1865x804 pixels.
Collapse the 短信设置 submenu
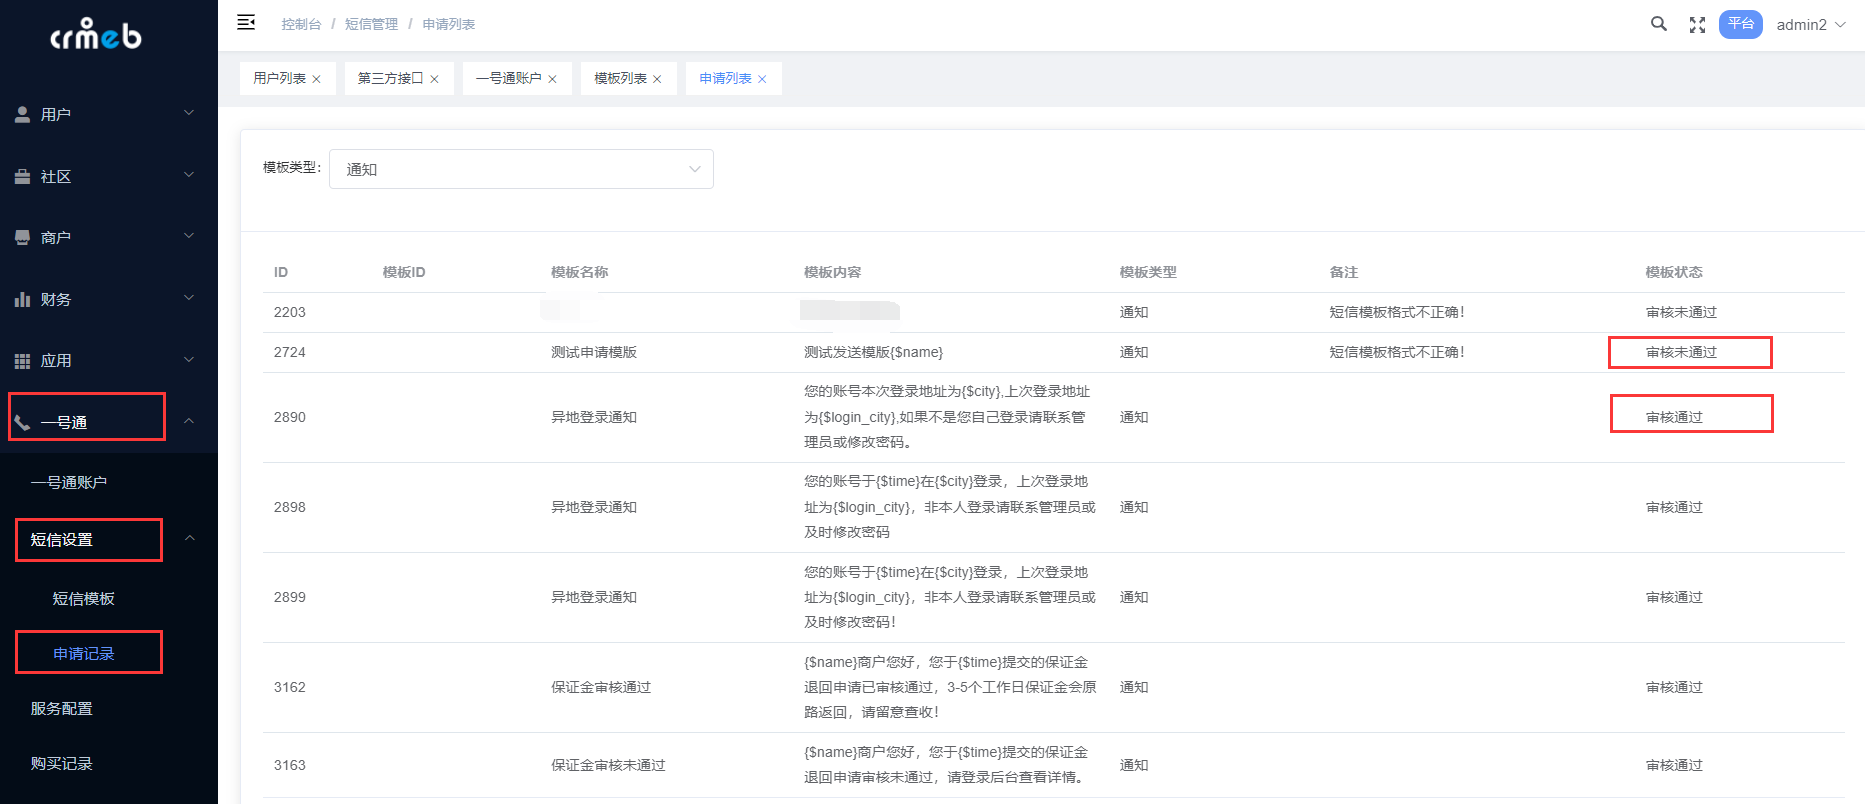coord(189,539)
